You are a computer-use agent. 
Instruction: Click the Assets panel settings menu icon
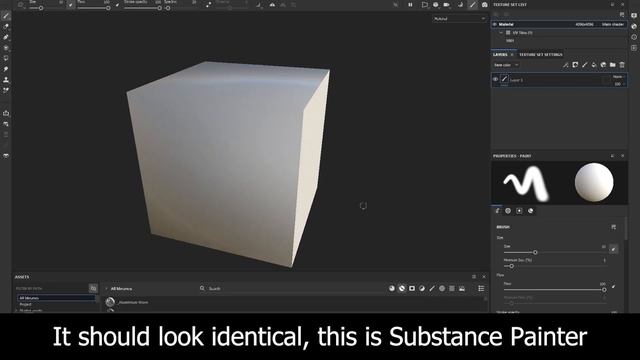coord(474,277)
